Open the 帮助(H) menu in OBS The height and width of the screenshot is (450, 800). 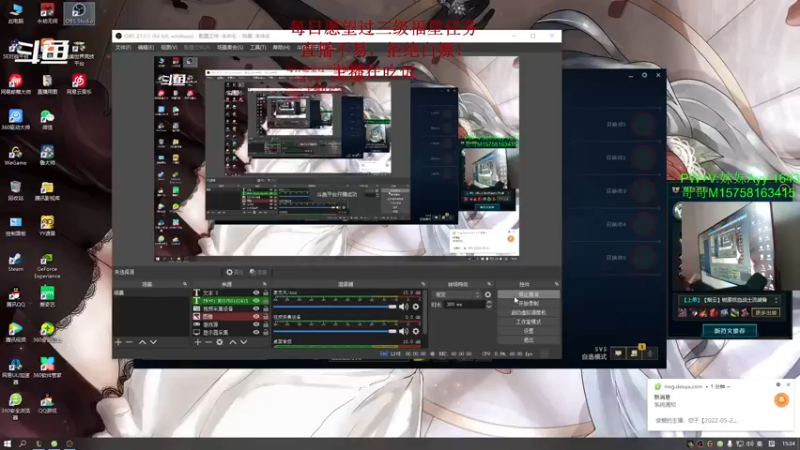(x=281, y=47)
